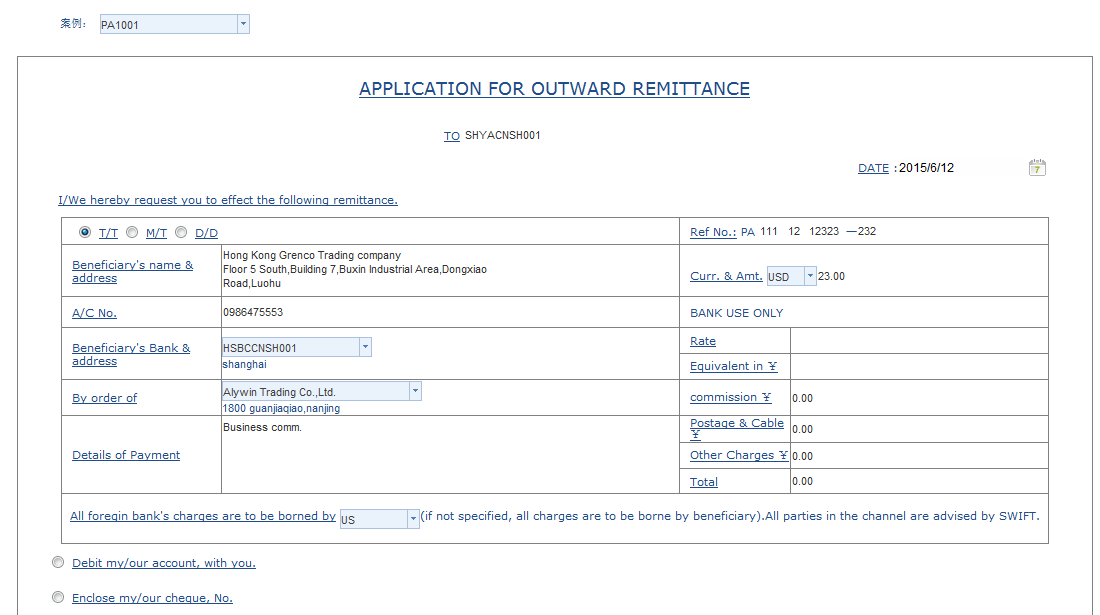Click the T/T label link
1100x615 pixels.
tap(108, 233)
